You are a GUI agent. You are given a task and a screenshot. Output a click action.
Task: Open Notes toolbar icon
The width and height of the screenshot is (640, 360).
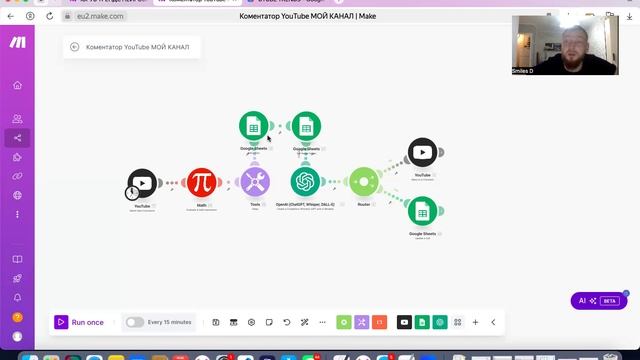pyautogui.click(x=269, y=322)
